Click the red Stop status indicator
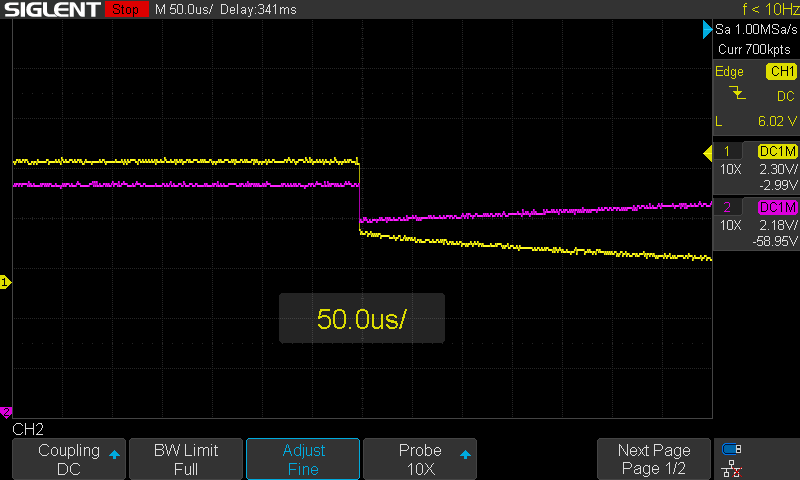Viewport: 800px width, 480px height. (x=126, y=9)
